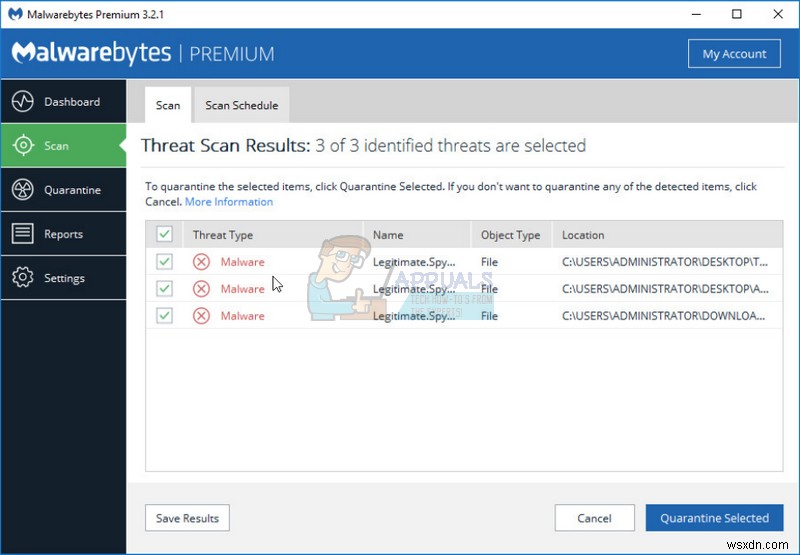Select Malware label in DESKTOP\A... row
Screen dimensions: 800x555
point(242,289)
